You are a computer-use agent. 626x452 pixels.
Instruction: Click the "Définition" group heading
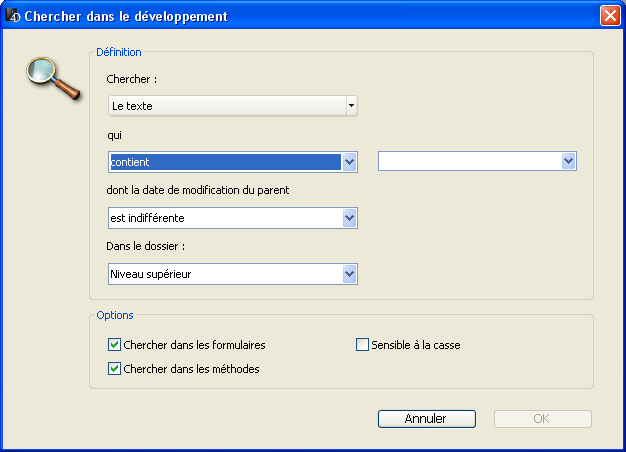pos(118,52)
